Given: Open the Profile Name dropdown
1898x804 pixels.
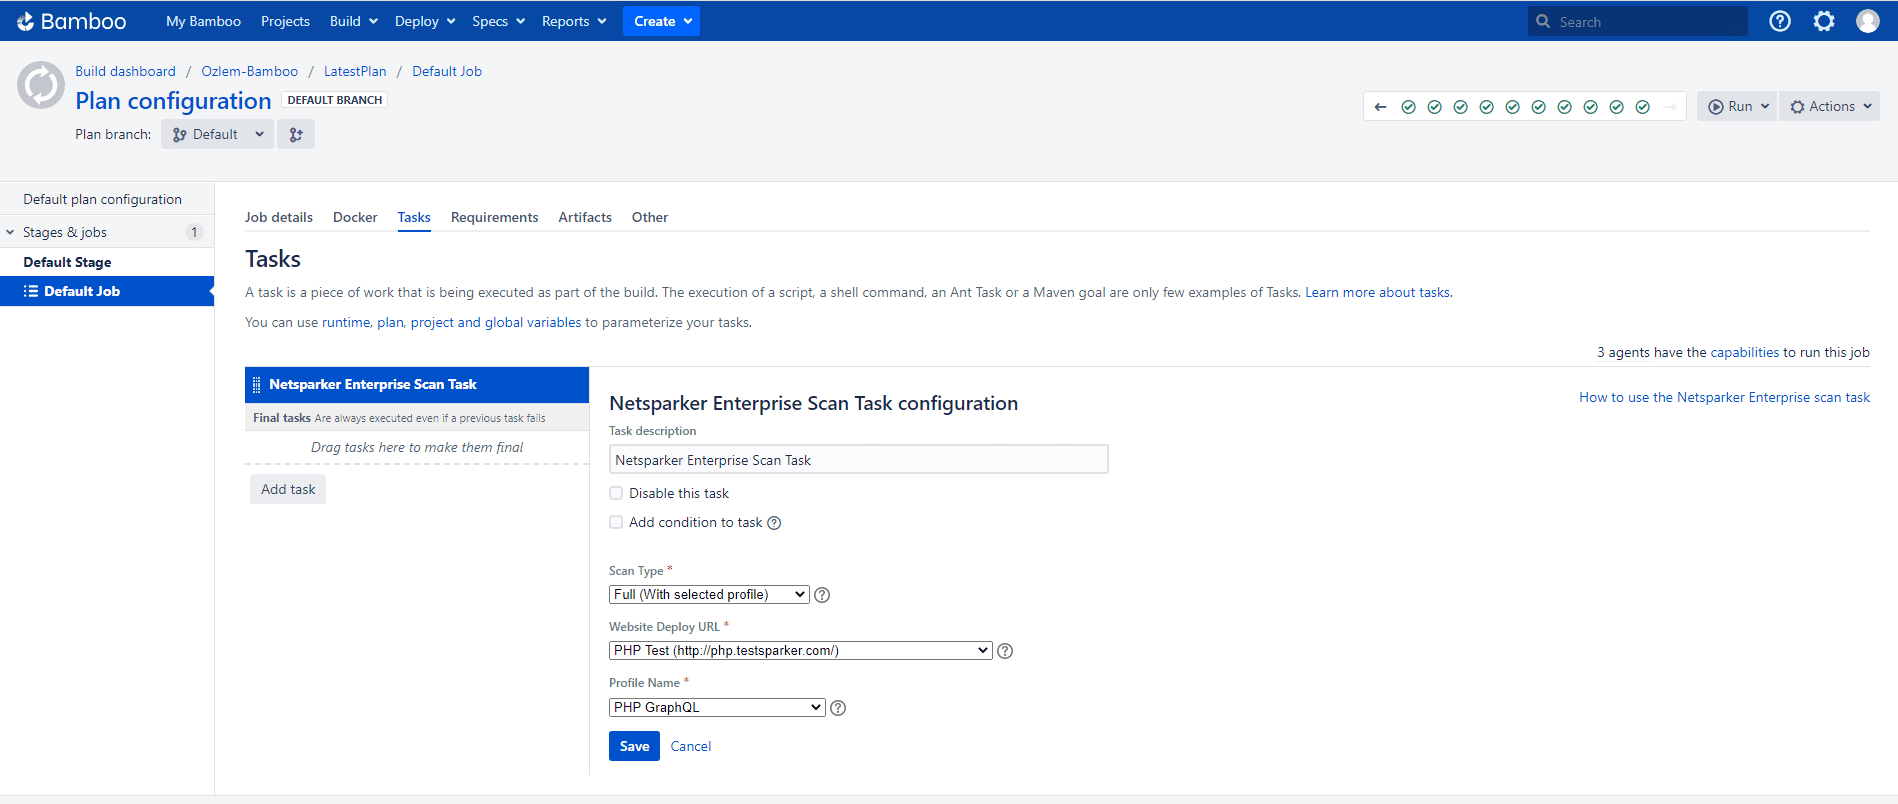Looking at the screenshot, I should [x=716, y=708].
